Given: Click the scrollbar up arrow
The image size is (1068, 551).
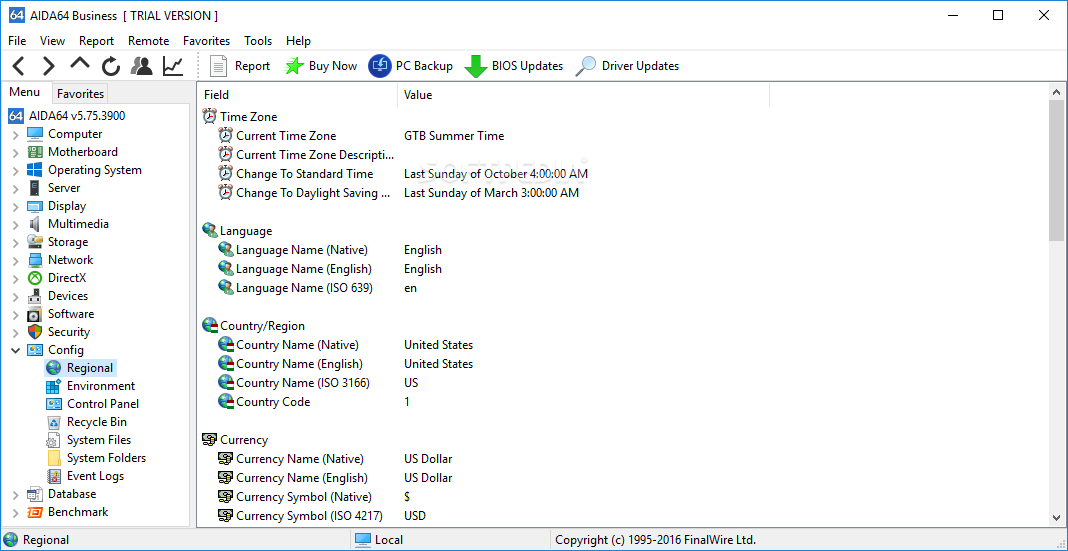Looking at the screenshot, I should [1056, 92].
